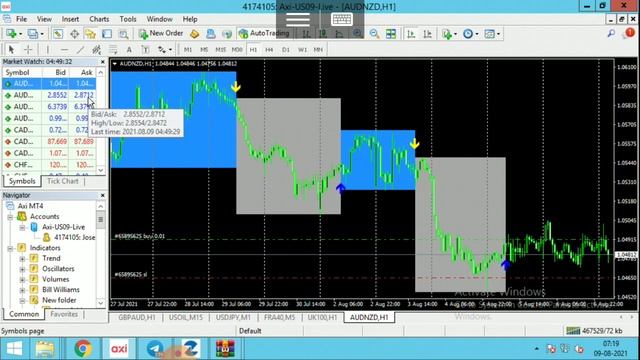The image size is (640, 360).
Task: Click the search magnifier at toolbar right
Action: point(611,33)
